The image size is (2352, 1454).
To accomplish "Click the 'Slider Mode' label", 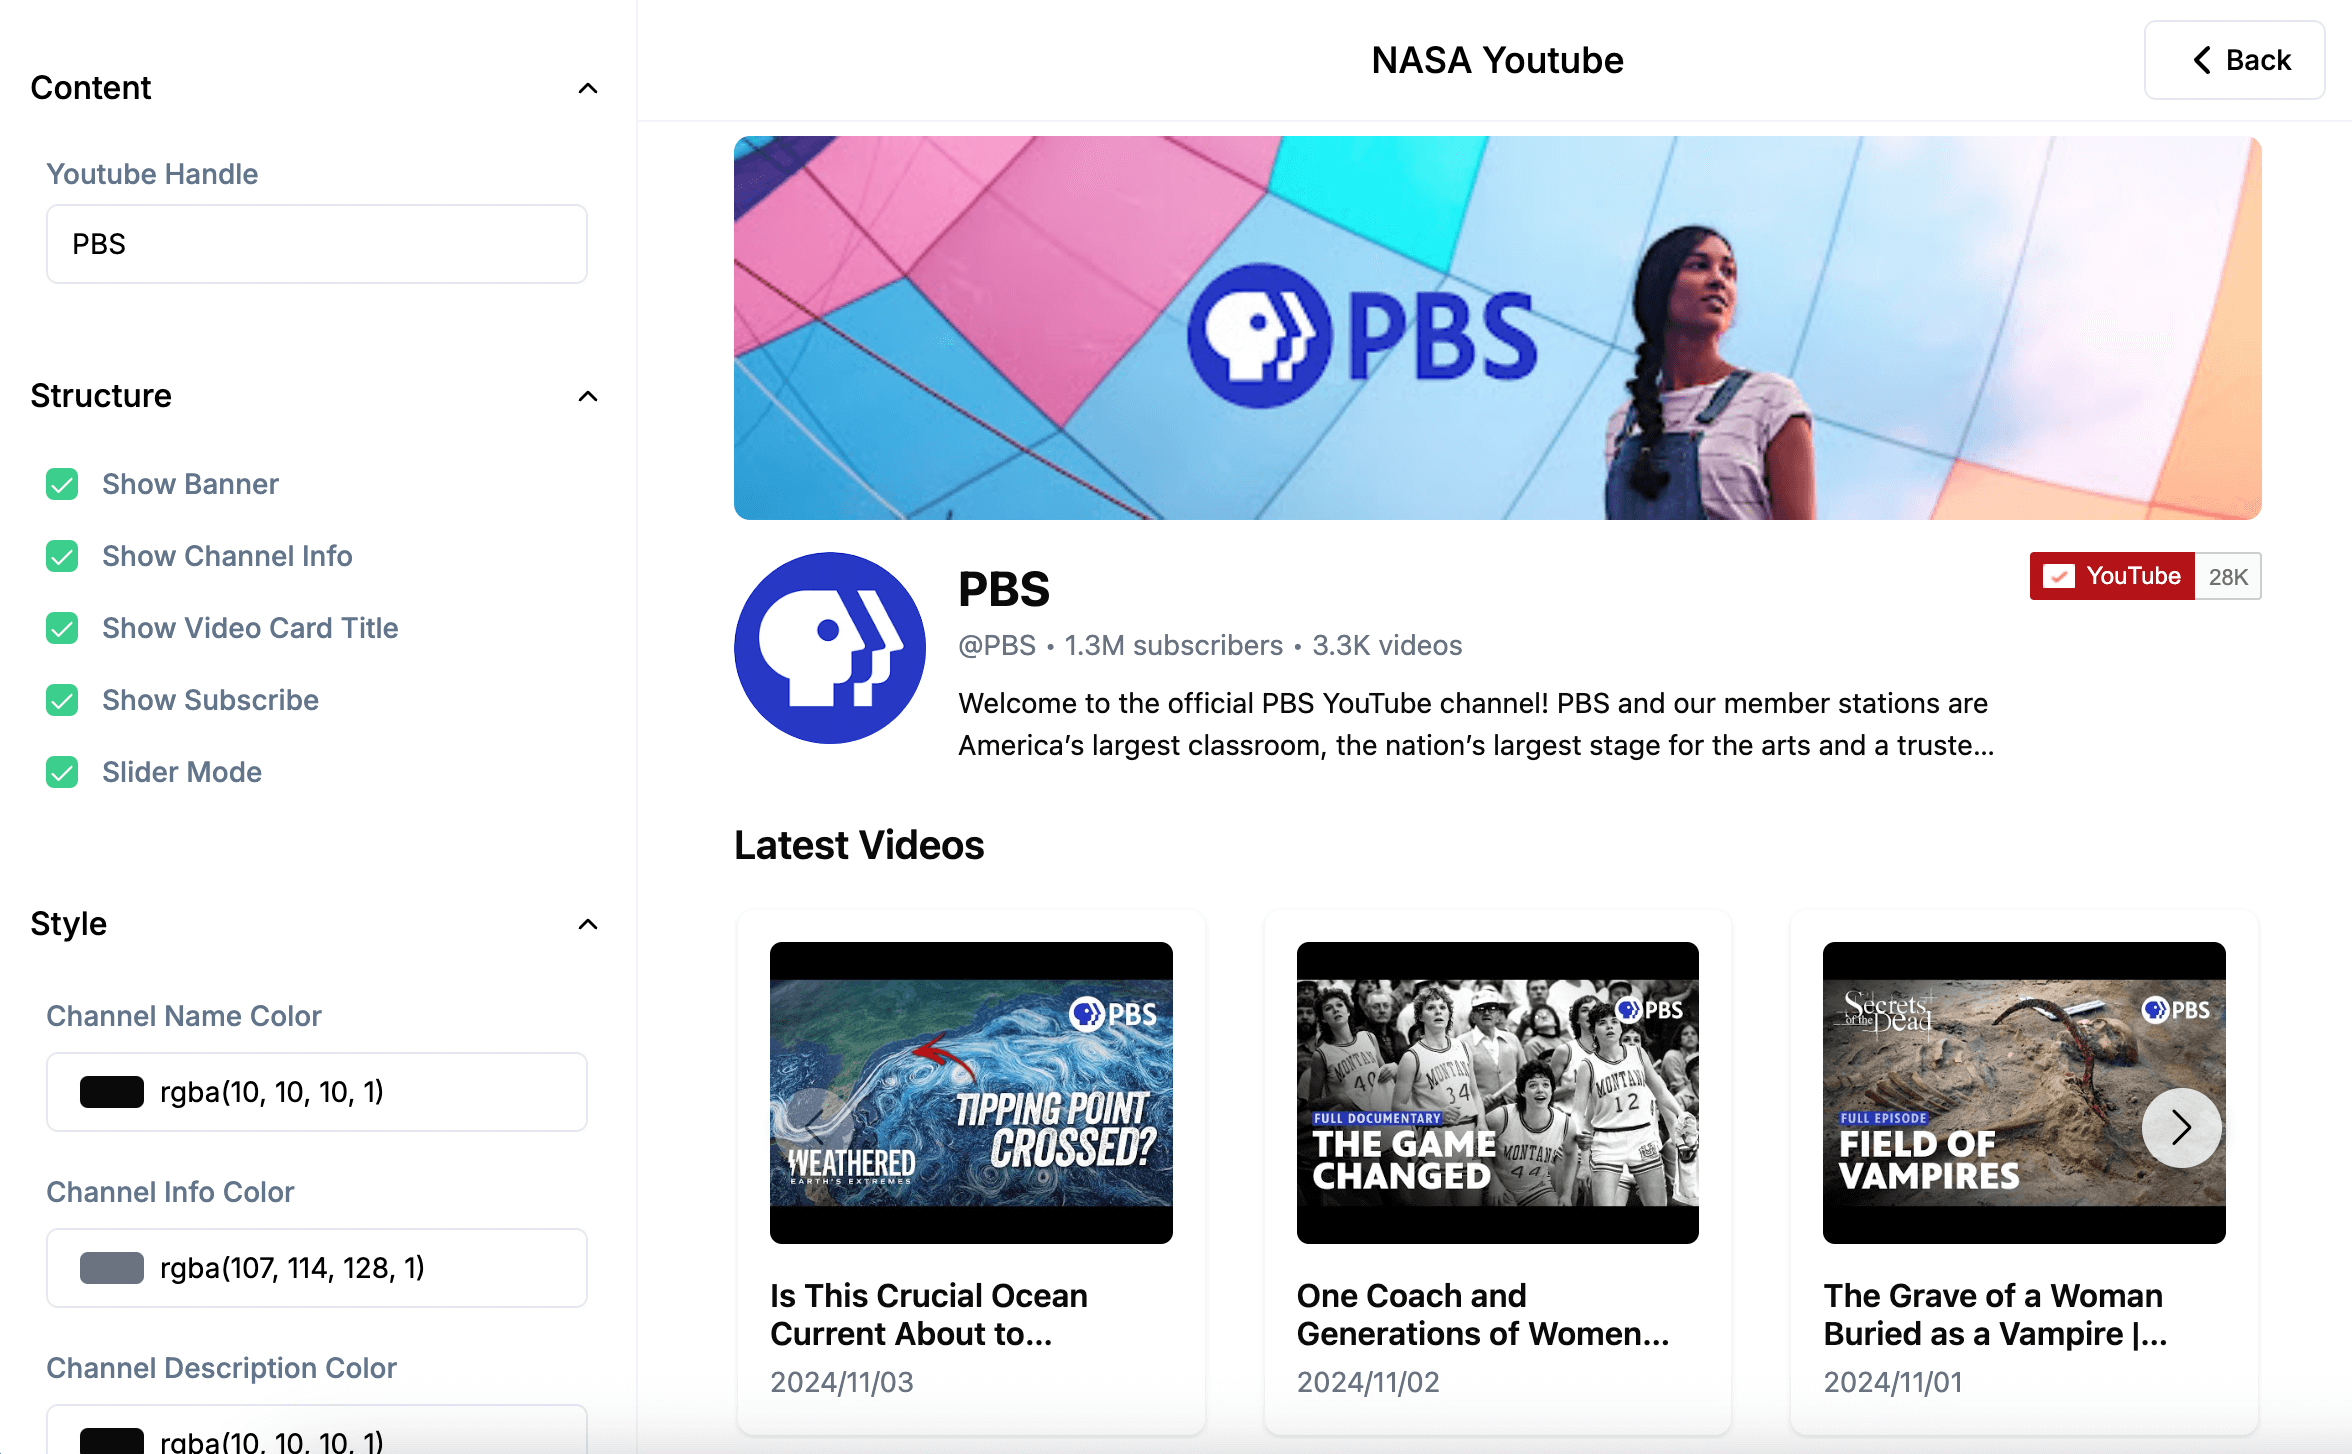I will tap(182, 772).
